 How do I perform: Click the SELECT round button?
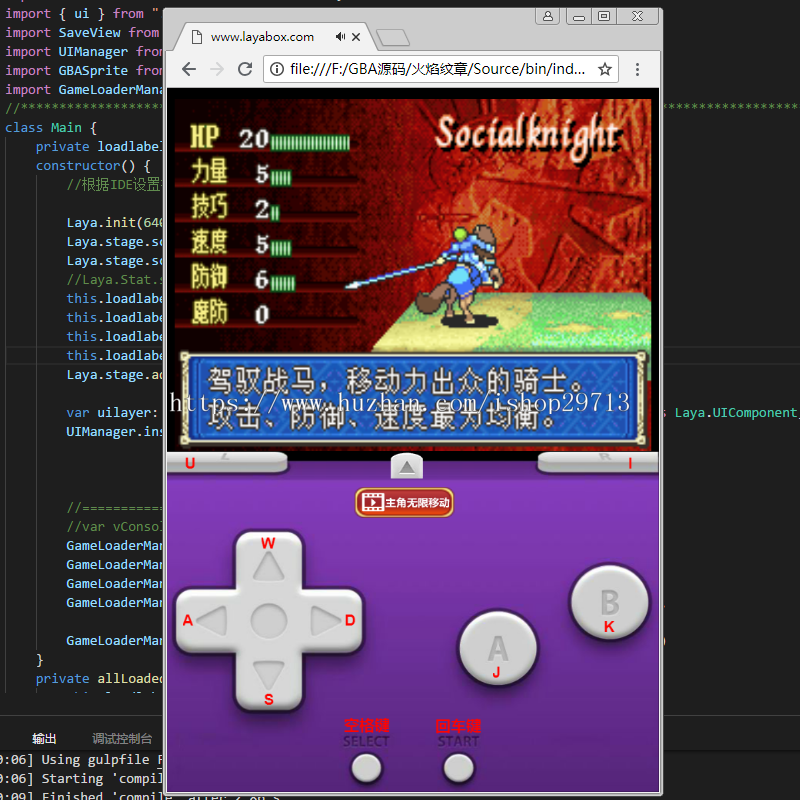366,768
